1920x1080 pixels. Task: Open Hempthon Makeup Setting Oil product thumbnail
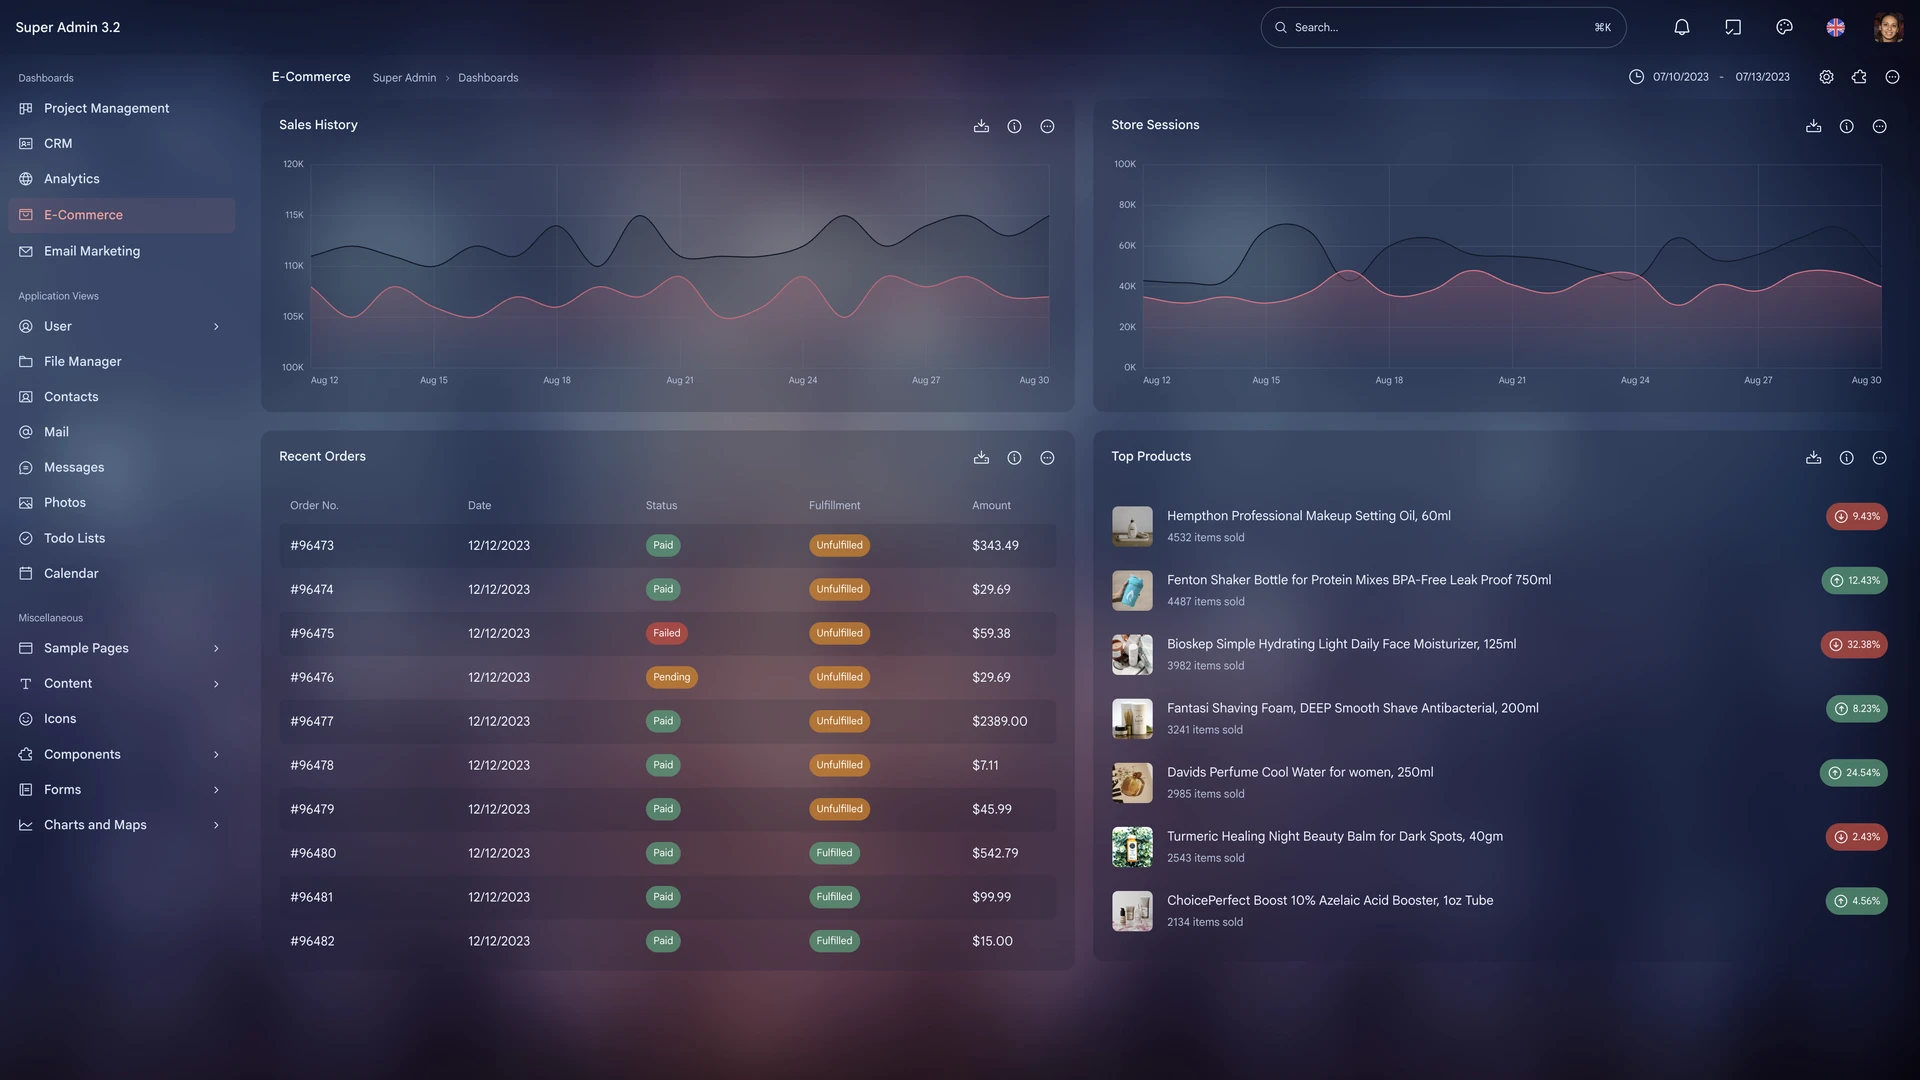[x=1132, y=526]
